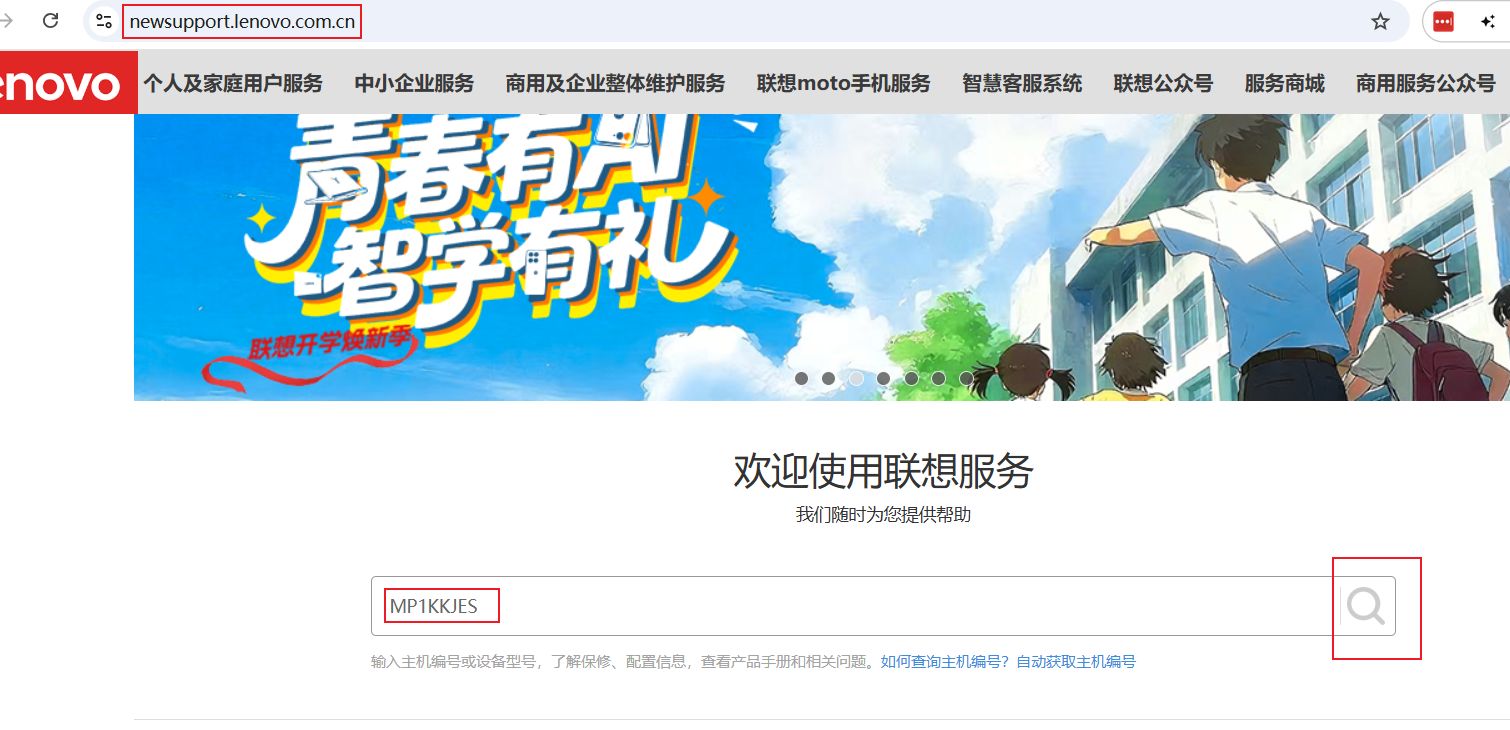1510x730 pixels.
Task: Click the address bar URL newsupport.lenovo.com.cn
Action: 242,21
